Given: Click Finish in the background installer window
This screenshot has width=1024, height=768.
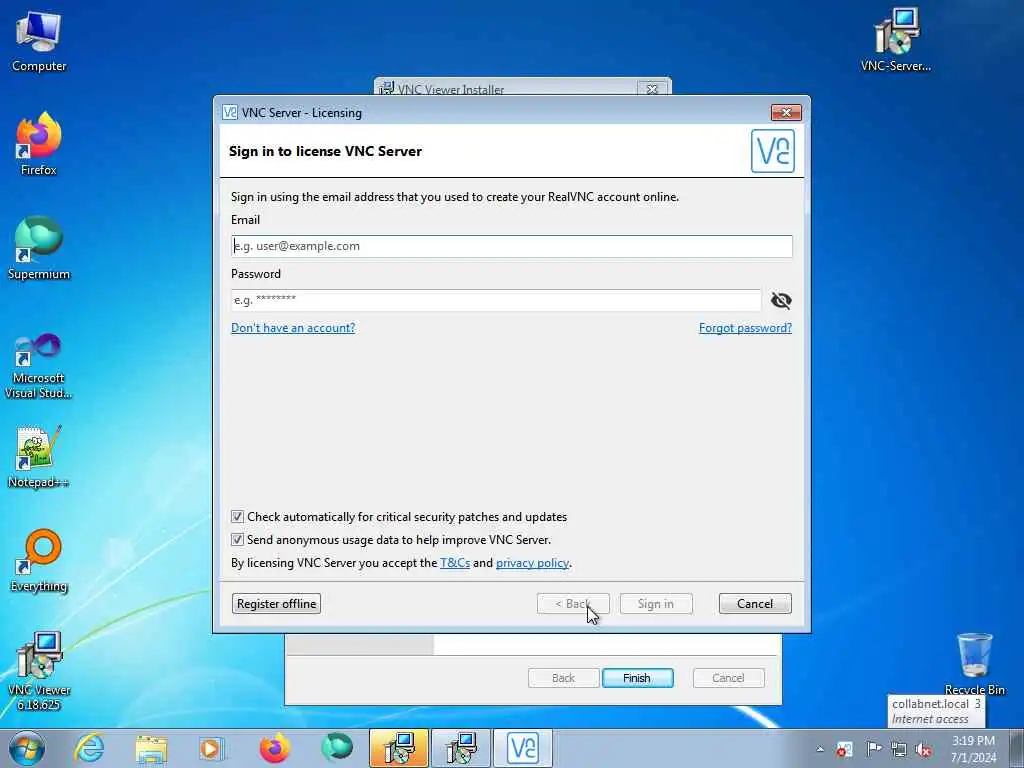Looking at the screenshot, I should 637,678.
